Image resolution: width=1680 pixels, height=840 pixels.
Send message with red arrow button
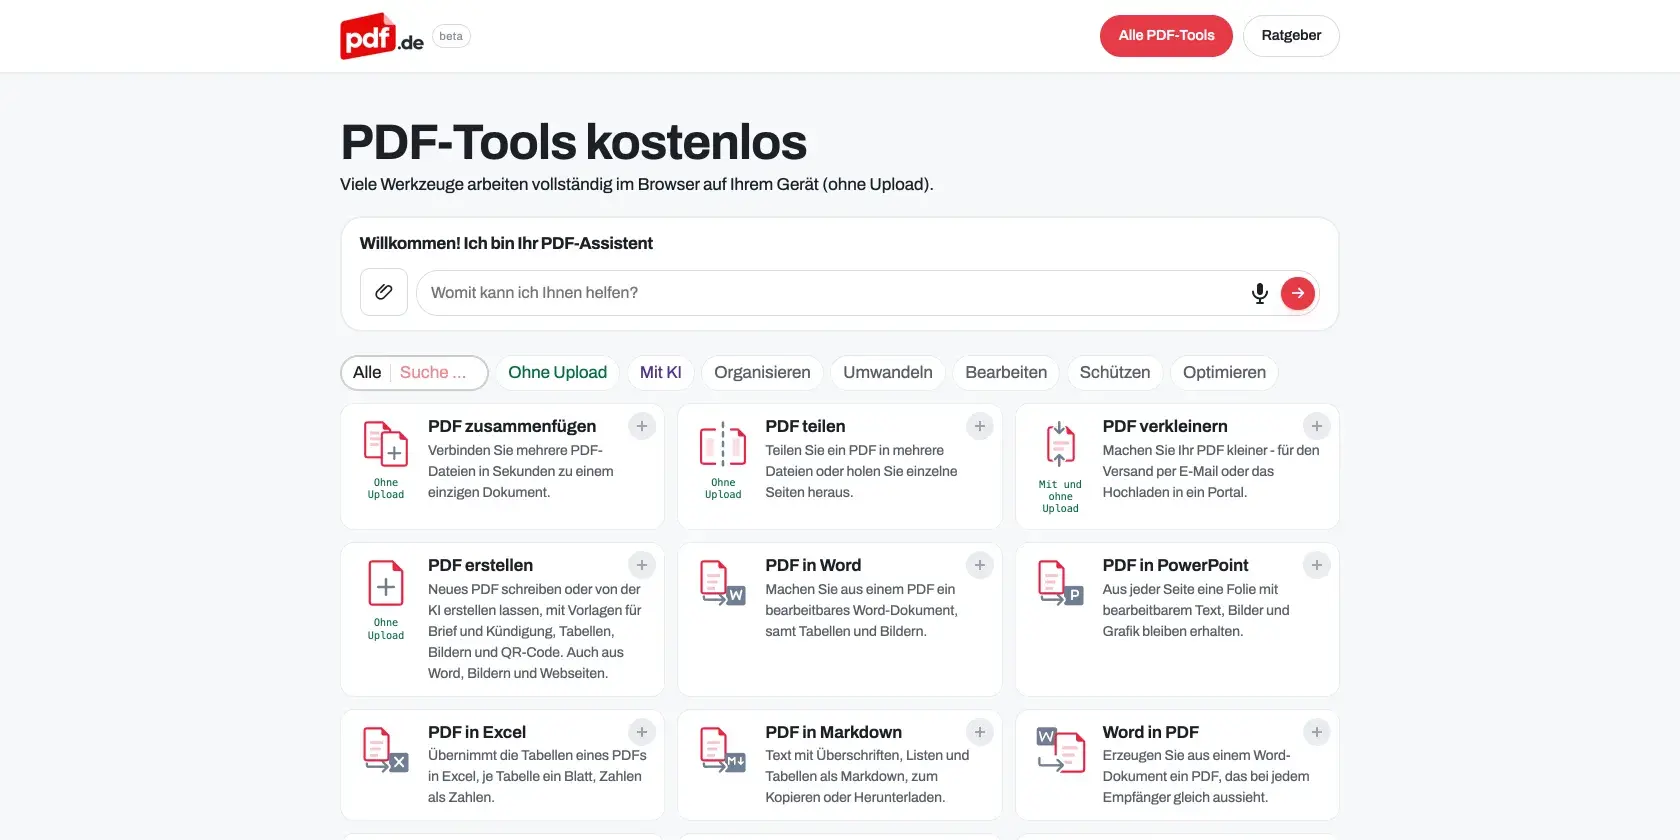click(x=1298, y=293)
